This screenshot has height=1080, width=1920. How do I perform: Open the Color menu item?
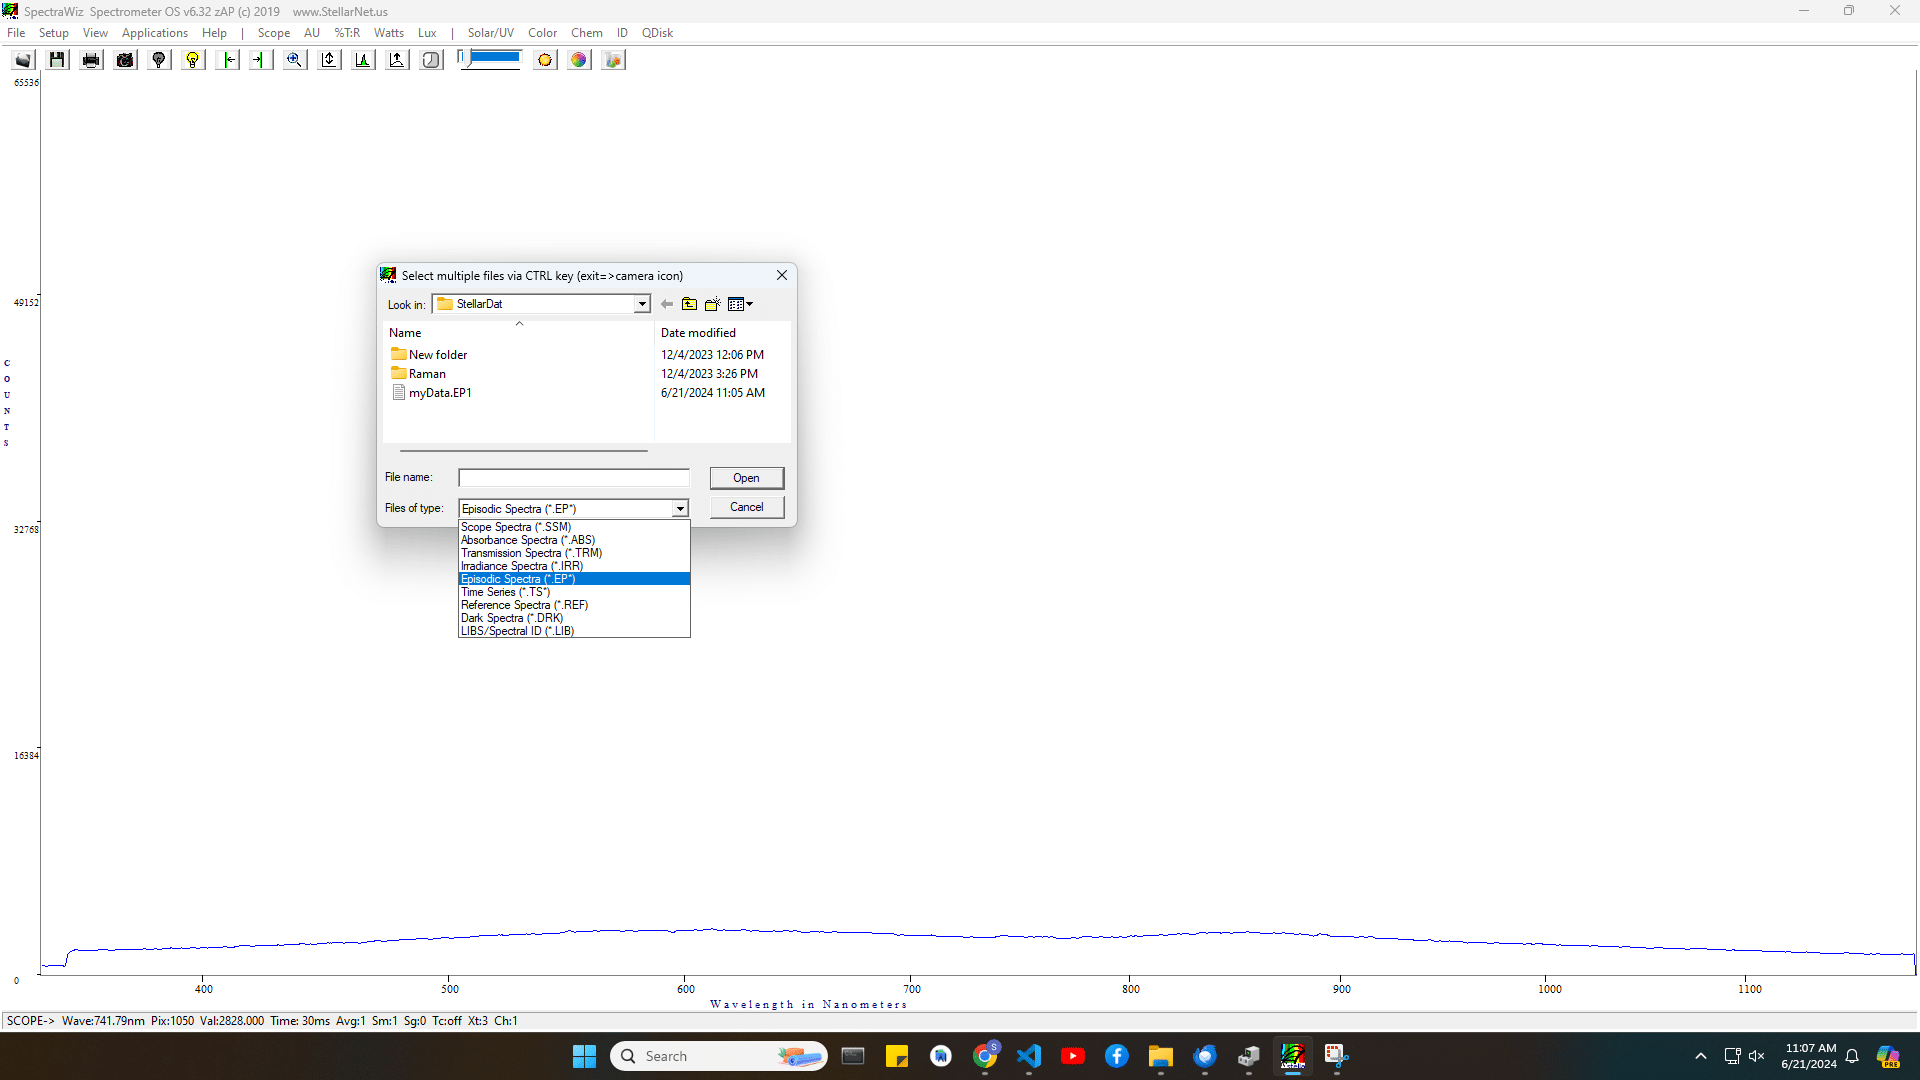[x=543, y=33]
